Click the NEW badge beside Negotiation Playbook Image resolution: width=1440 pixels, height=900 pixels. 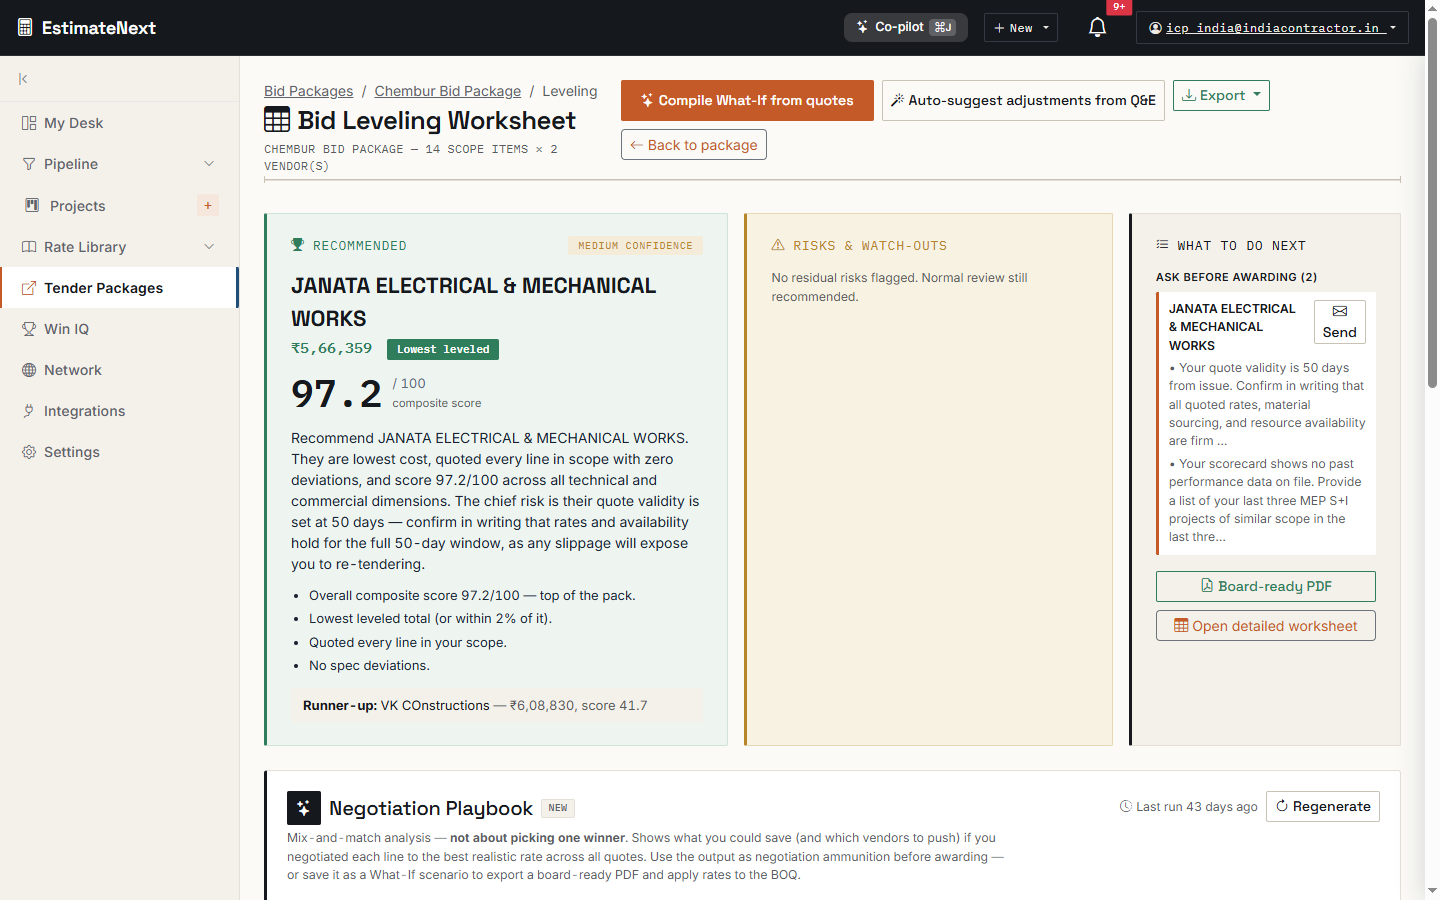pos(558,808)
